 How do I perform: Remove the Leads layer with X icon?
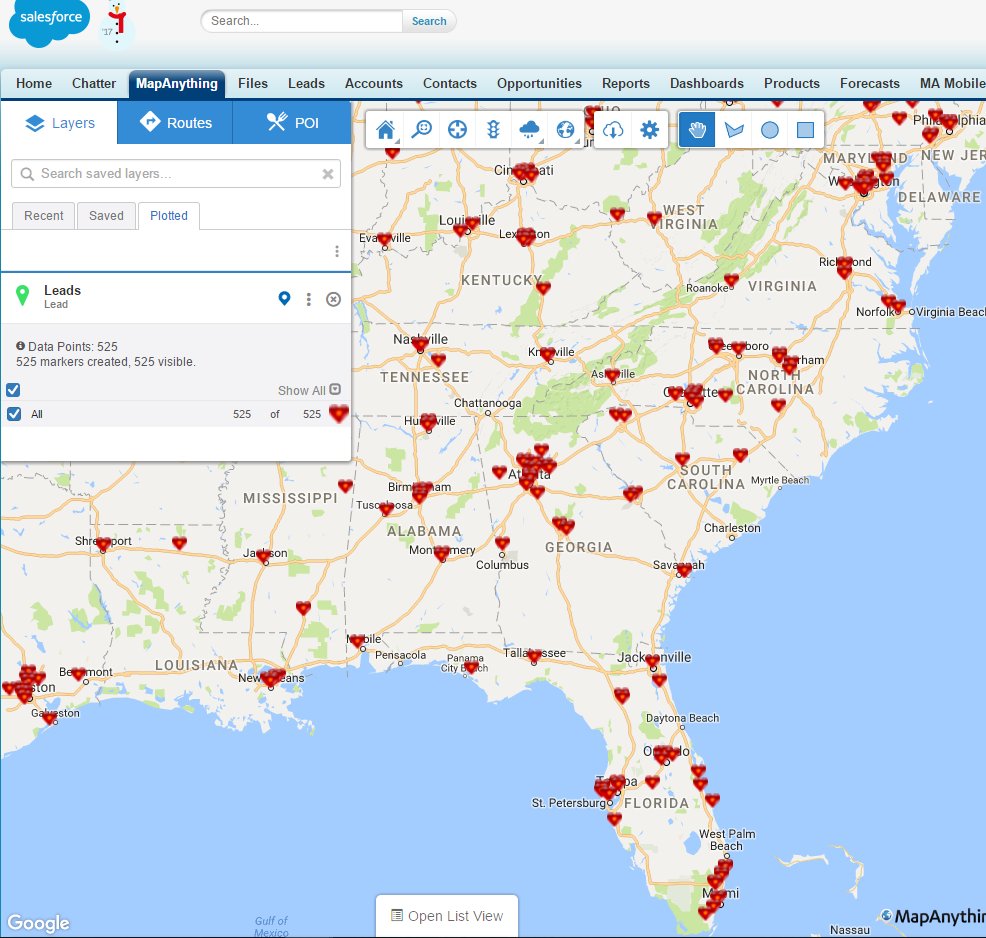(x=333, y=299)
